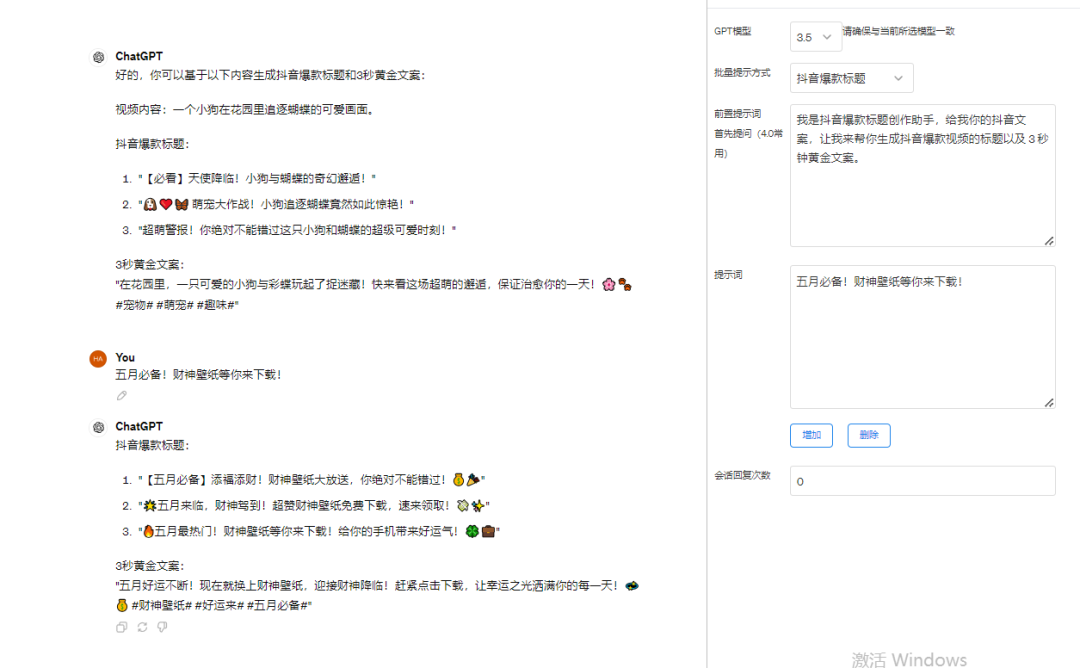This screenshot has width=1080, height=668.
Task: Click the resize grip of 前置提示词 textarea
Action: coord(1051,242)
